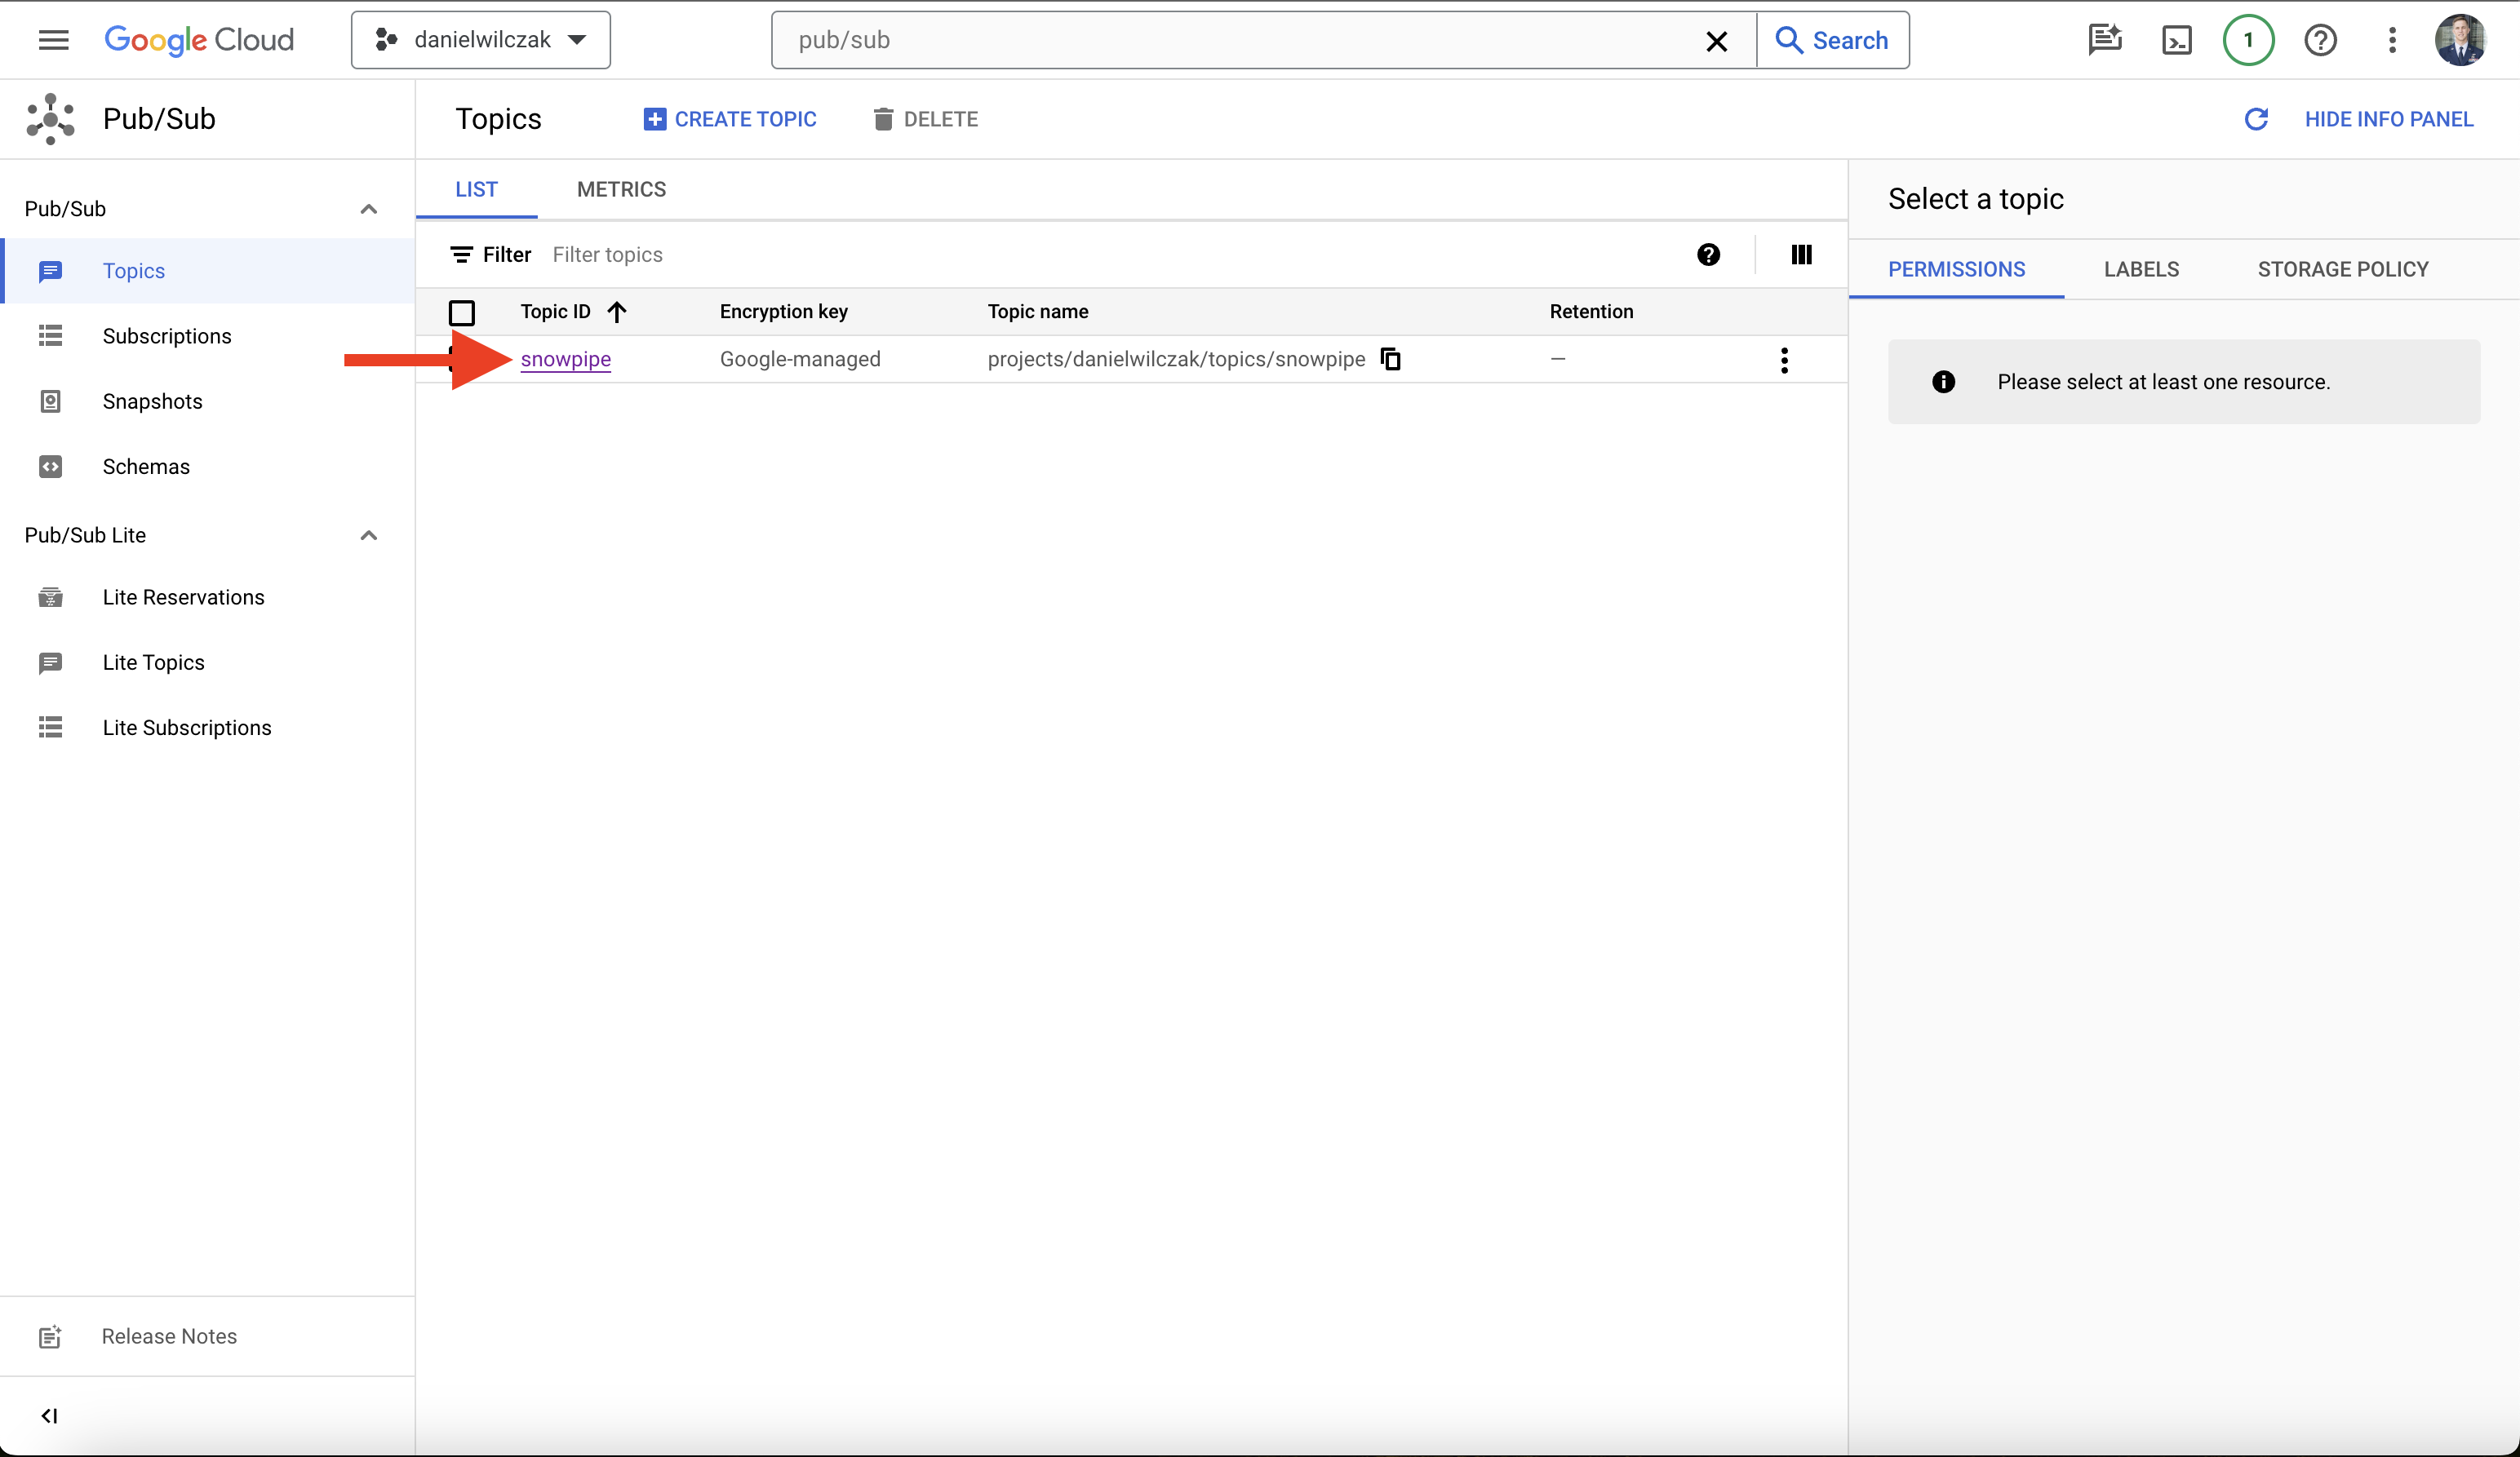Open the snowpipe topic link
The width and height of the screenshot is (2520, 1457).
566,359
